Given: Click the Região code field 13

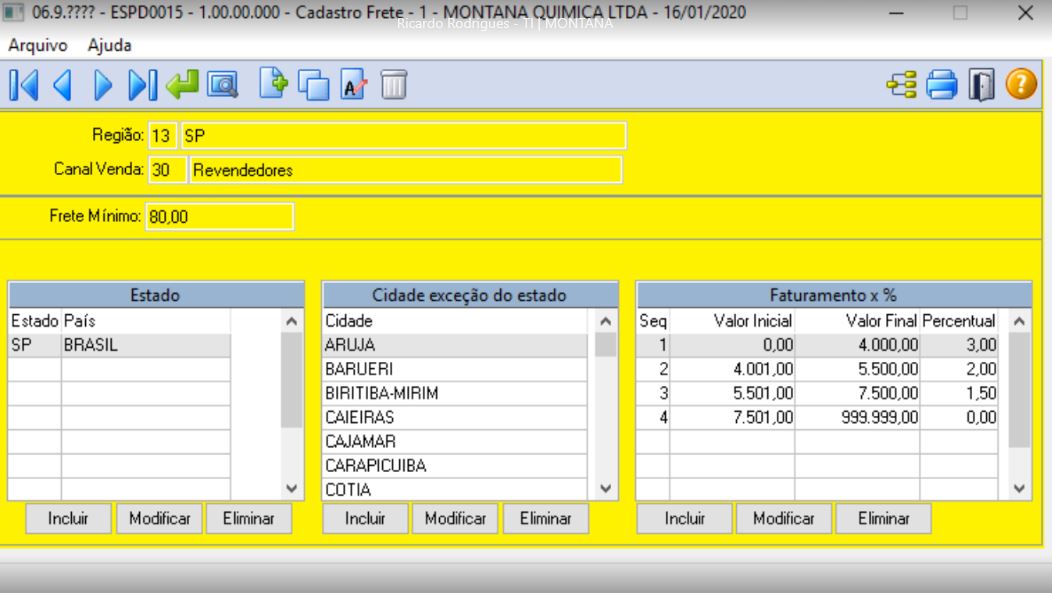Looking at the screenshot, I should click(162, 136).
